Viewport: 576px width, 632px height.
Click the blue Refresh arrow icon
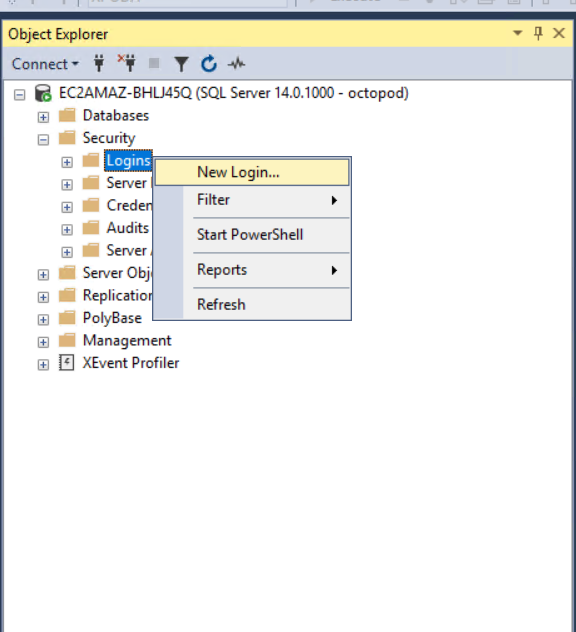(x=209, y=64)
